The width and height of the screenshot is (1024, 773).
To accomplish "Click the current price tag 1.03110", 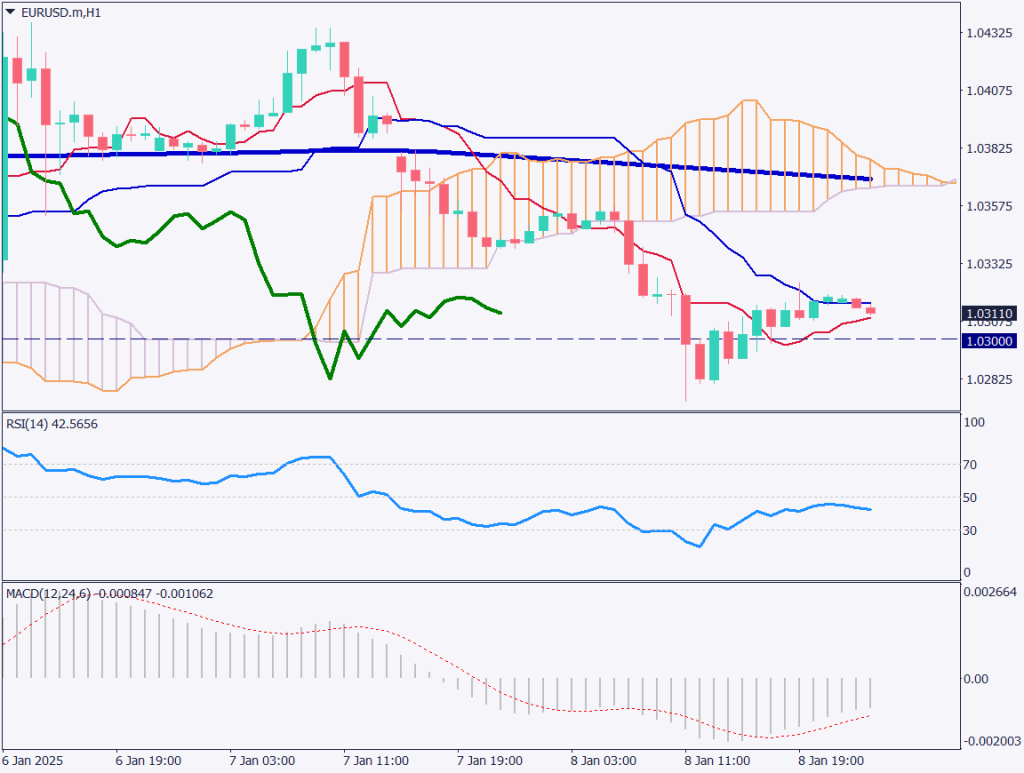I will point(989,314).
